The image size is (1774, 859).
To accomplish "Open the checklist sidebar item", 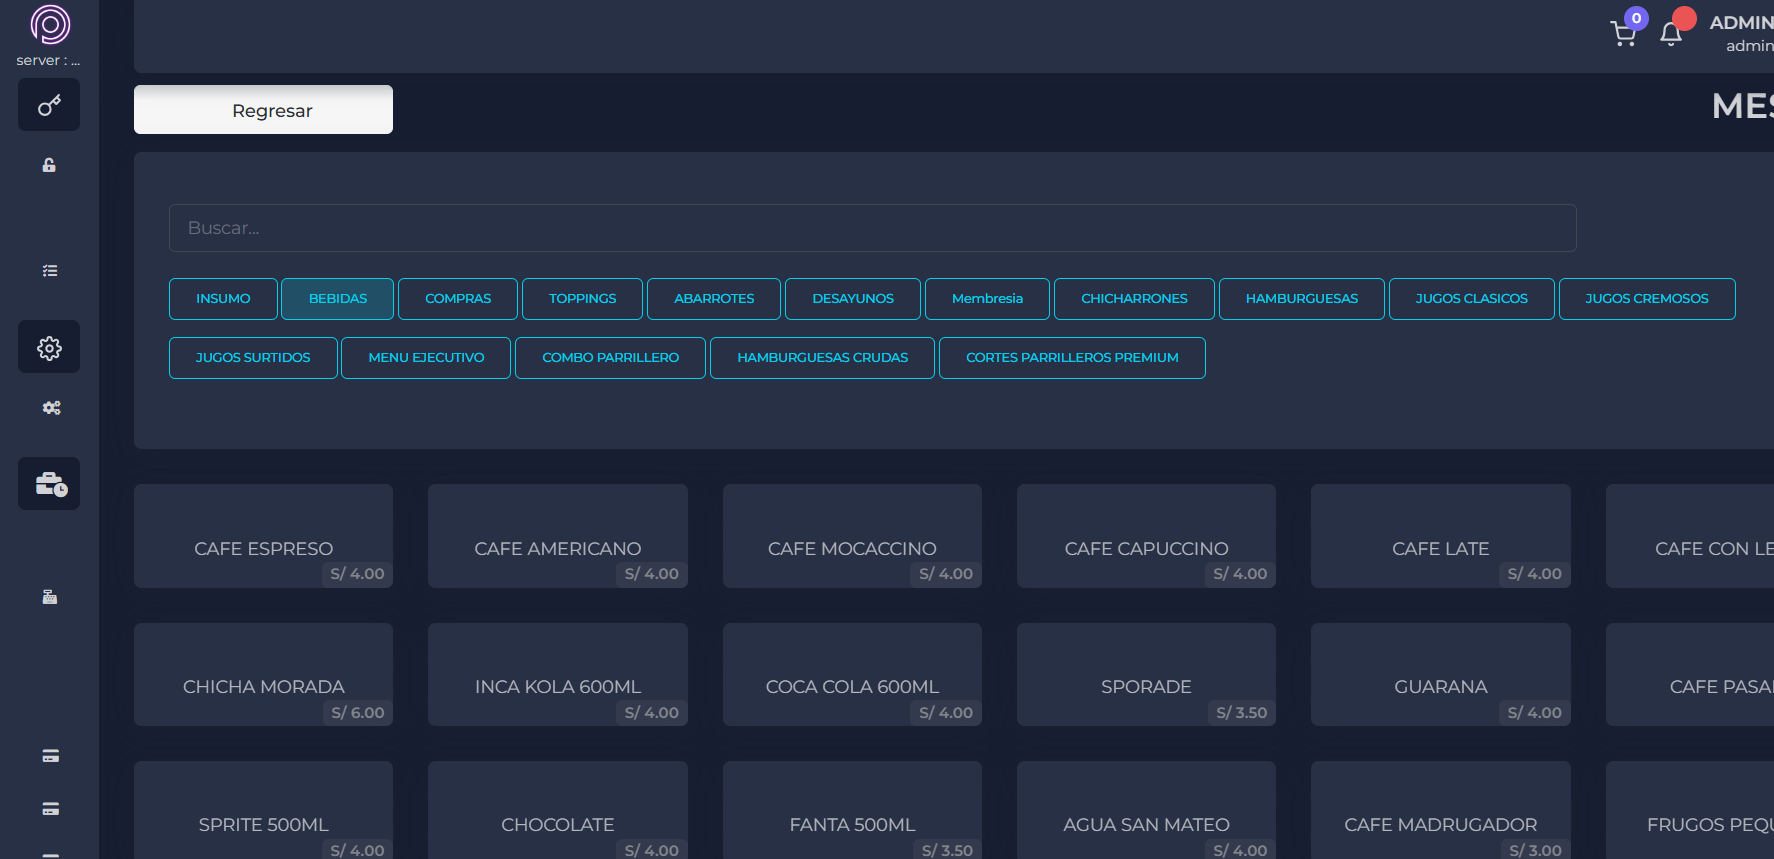I will [x=50, y=271].
